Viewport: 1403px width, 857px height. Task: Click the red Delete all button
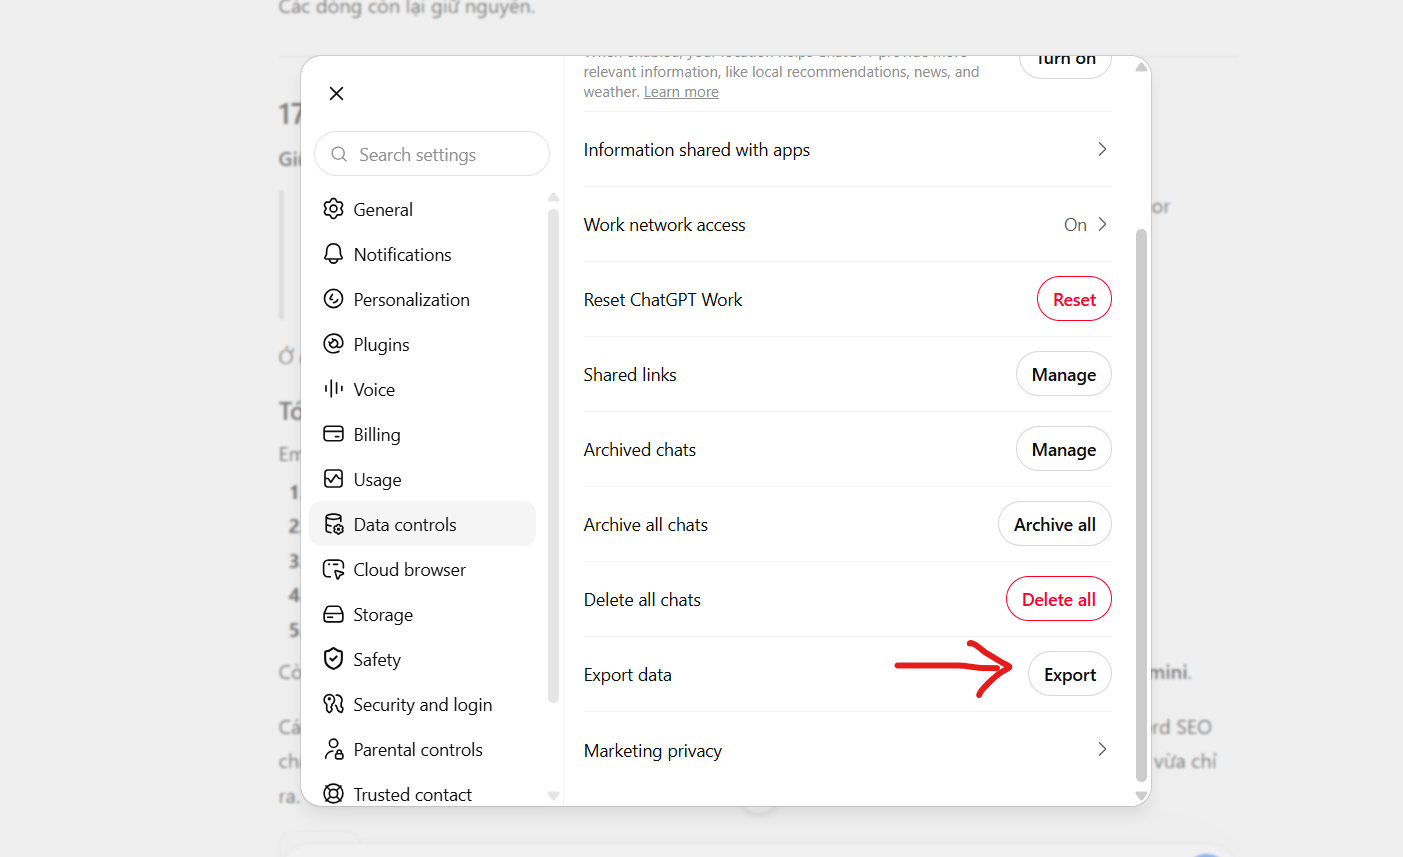click(x=1059, y=599)
